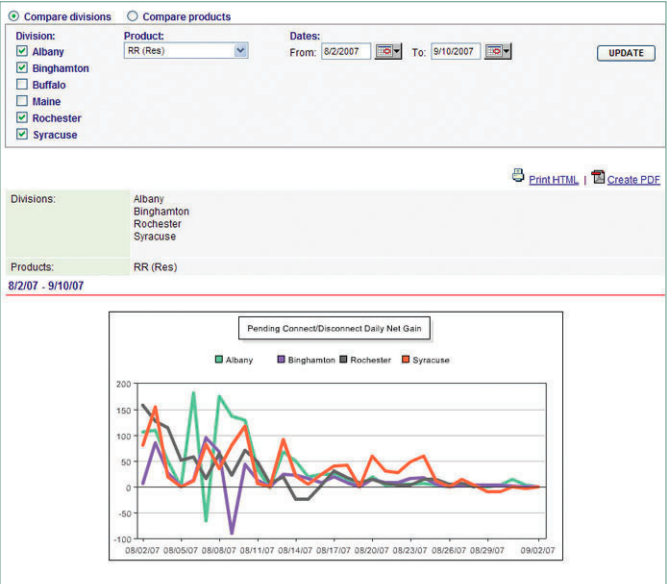Check the Buffalo division checkbox

pyautogui.click(x=22, y=84)
